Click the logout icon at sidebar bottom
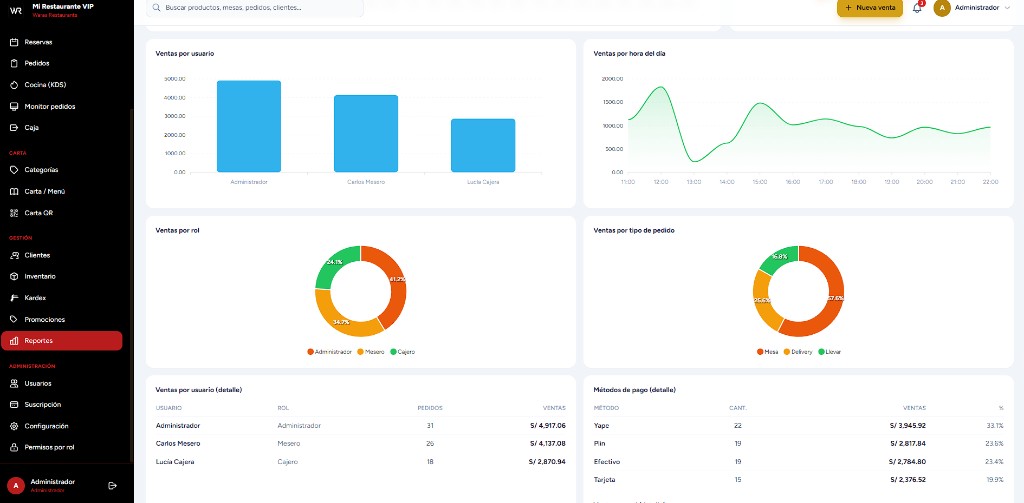The image size is (1024, 503). point(112,485)
